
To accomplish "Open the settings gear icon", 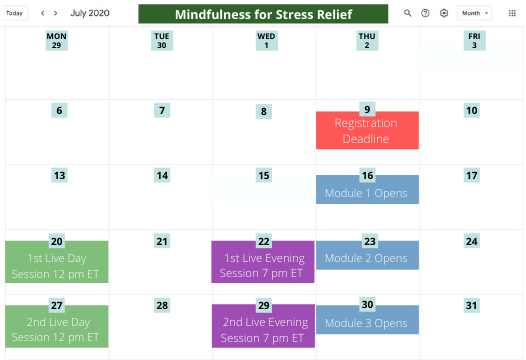I will click(x=444, y=13).
